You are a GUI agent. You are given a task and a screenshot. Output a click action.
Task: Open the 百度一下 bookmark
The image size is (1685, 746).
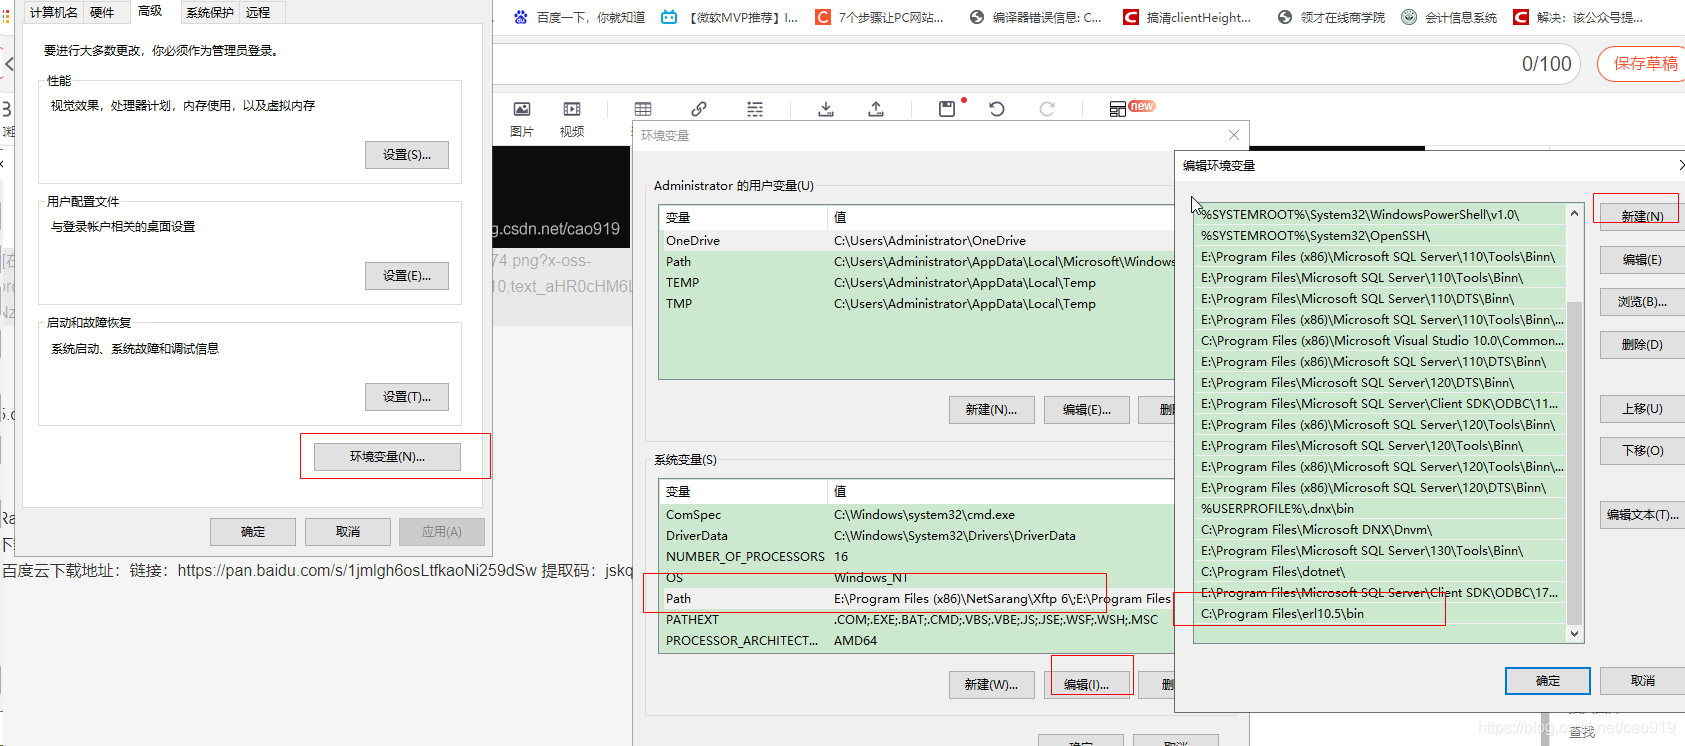(x=579, y=17)
